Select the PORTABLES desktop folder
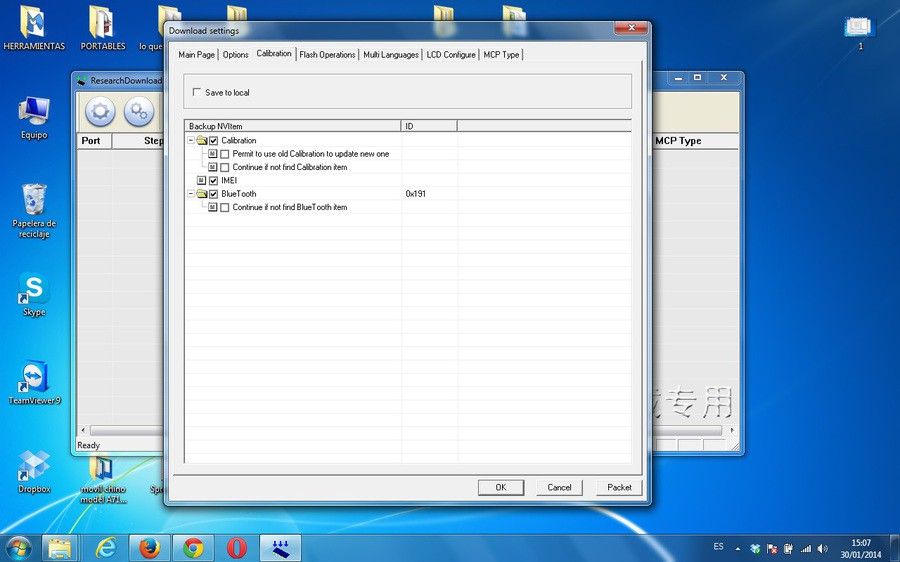The width and height of the screenshot is (900, 562). (103, 29)
